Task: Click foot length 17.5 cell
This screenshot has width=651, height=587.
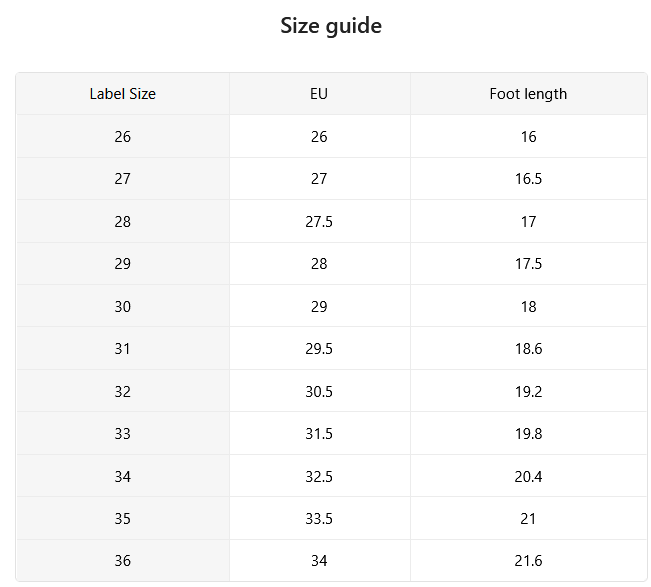Action: pyautogui.click(x=529, y=264)
